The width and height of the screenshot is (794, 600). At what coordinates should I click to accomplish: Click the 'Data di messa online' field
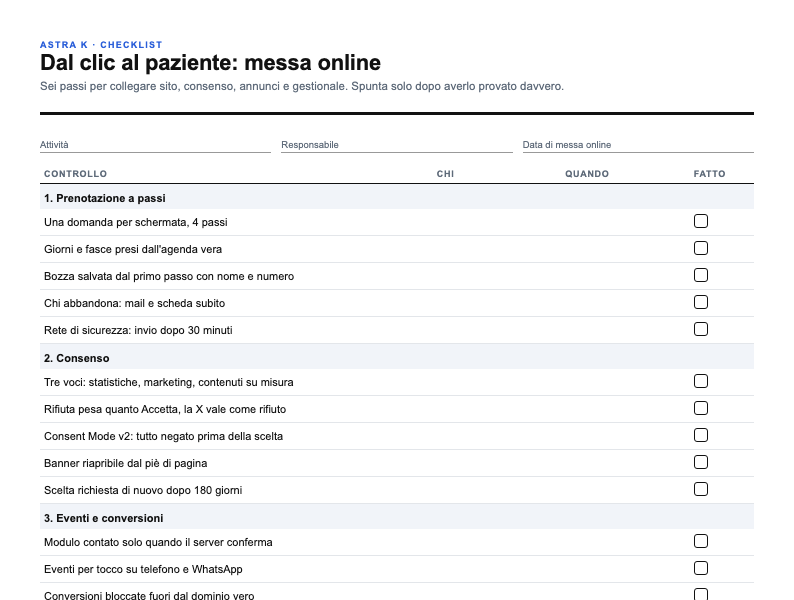tap(638, 145)
